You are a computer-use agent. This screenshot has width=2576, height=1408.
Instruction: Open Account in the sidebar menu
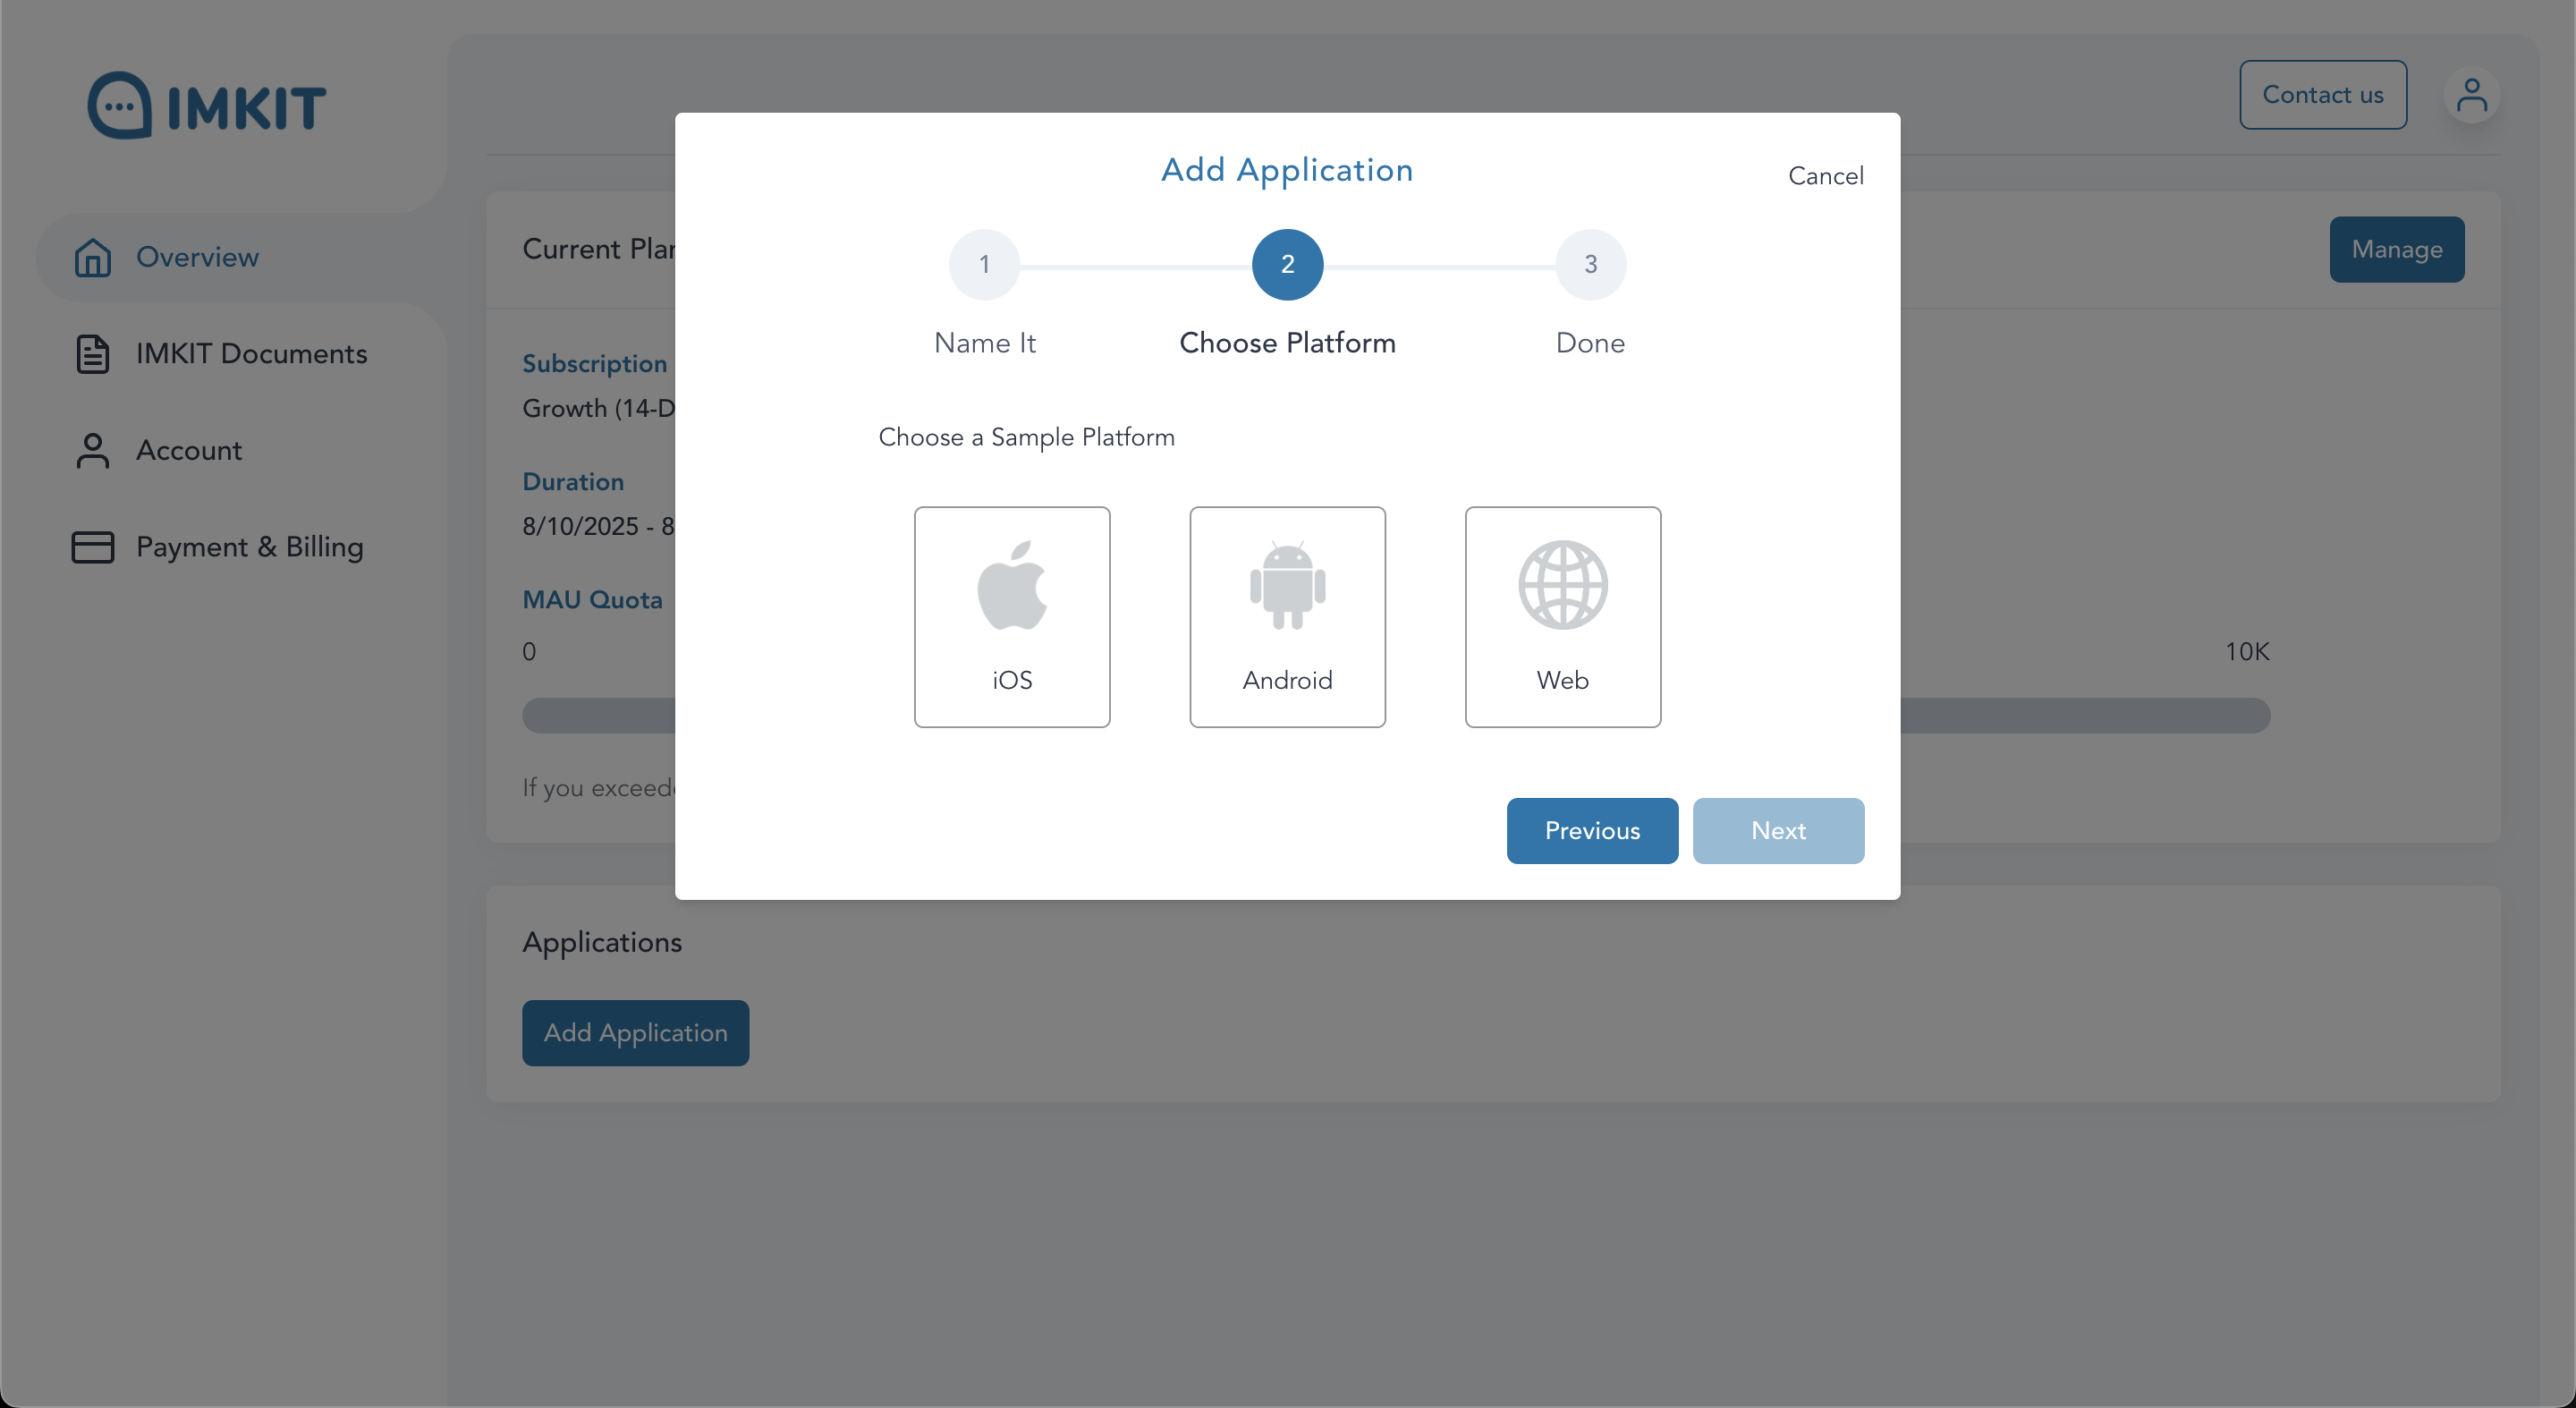pos(189,451)
